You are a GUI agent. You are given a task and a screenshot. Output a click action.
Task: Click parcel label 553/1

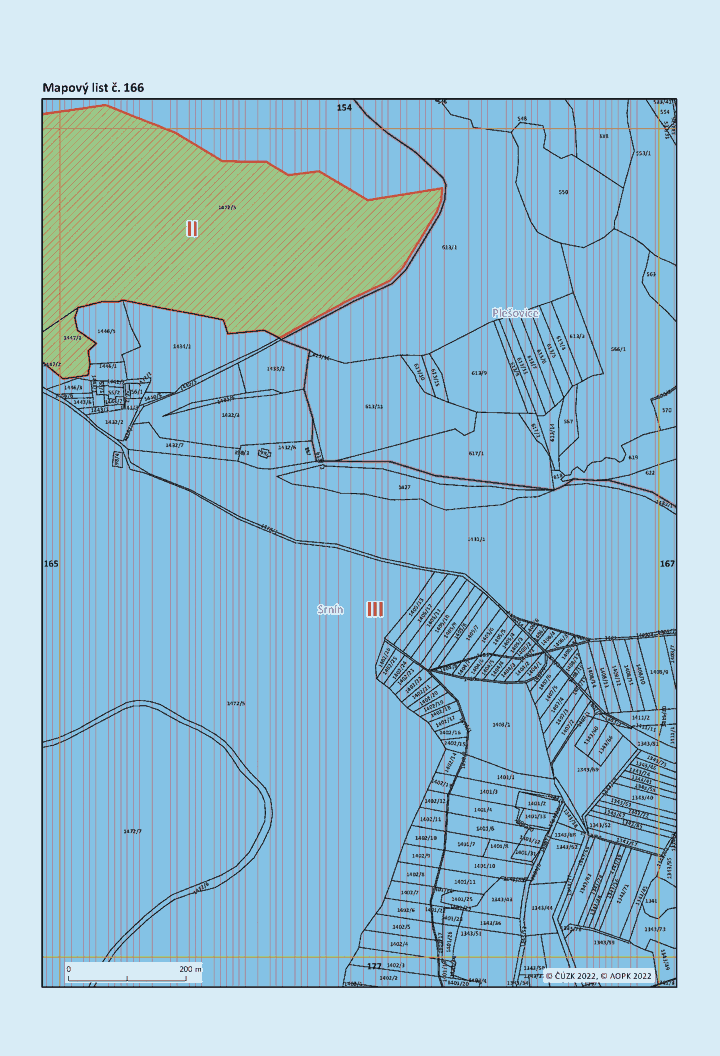tap(643, 154)
